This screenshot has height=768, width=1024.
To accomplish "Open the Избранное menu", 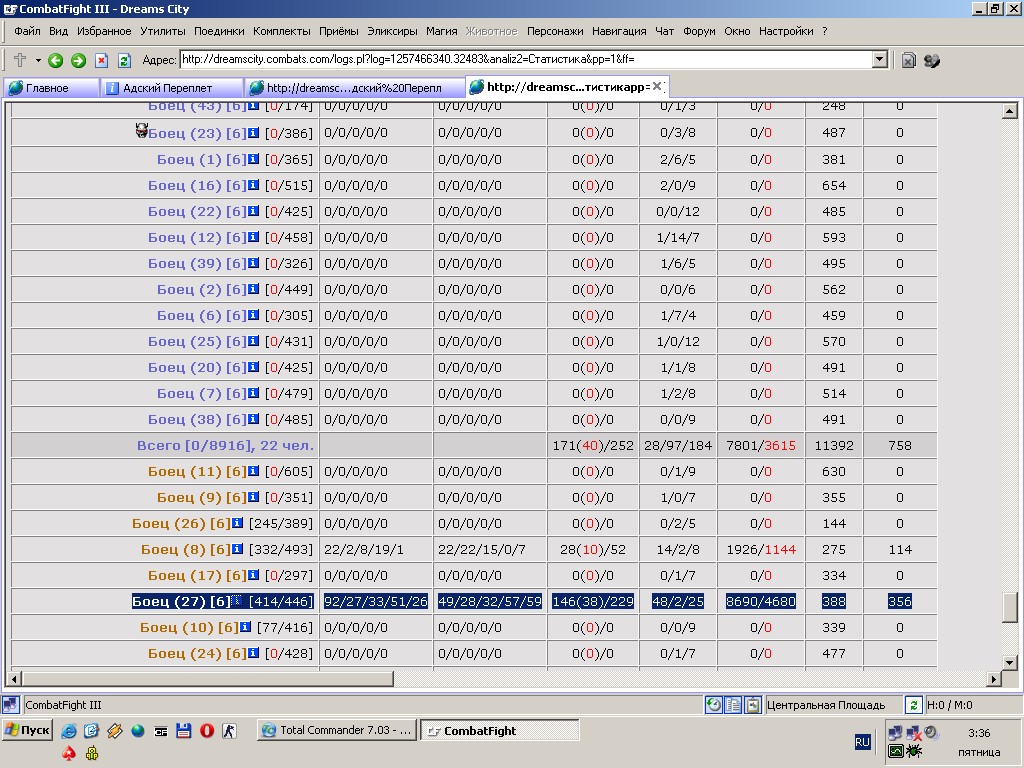I will pos(104,31).
